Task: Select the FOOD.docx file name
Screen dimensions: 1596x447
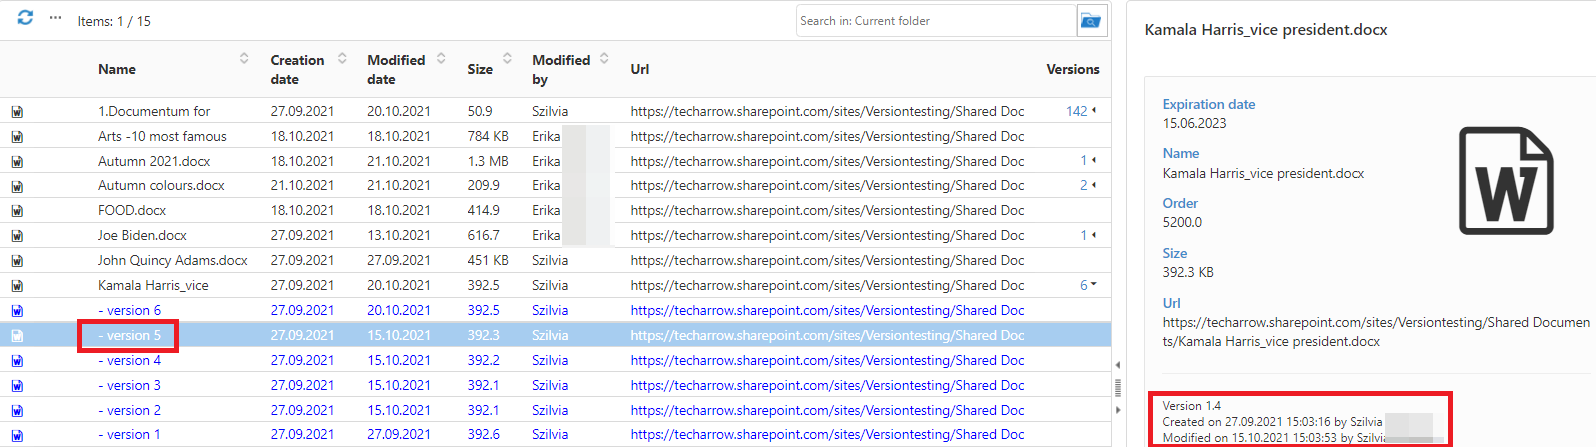Action: pyautogui.click(x=132, y=210)
